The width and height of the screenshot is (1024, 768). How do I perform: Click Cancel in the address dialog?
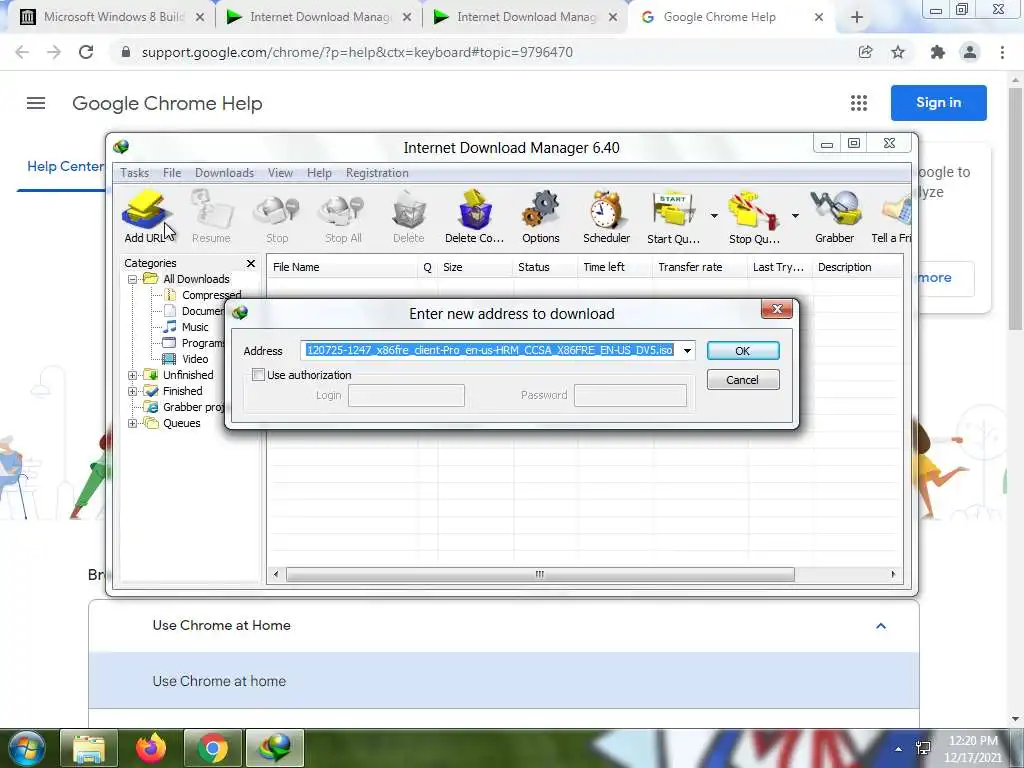tap(743, 380)
